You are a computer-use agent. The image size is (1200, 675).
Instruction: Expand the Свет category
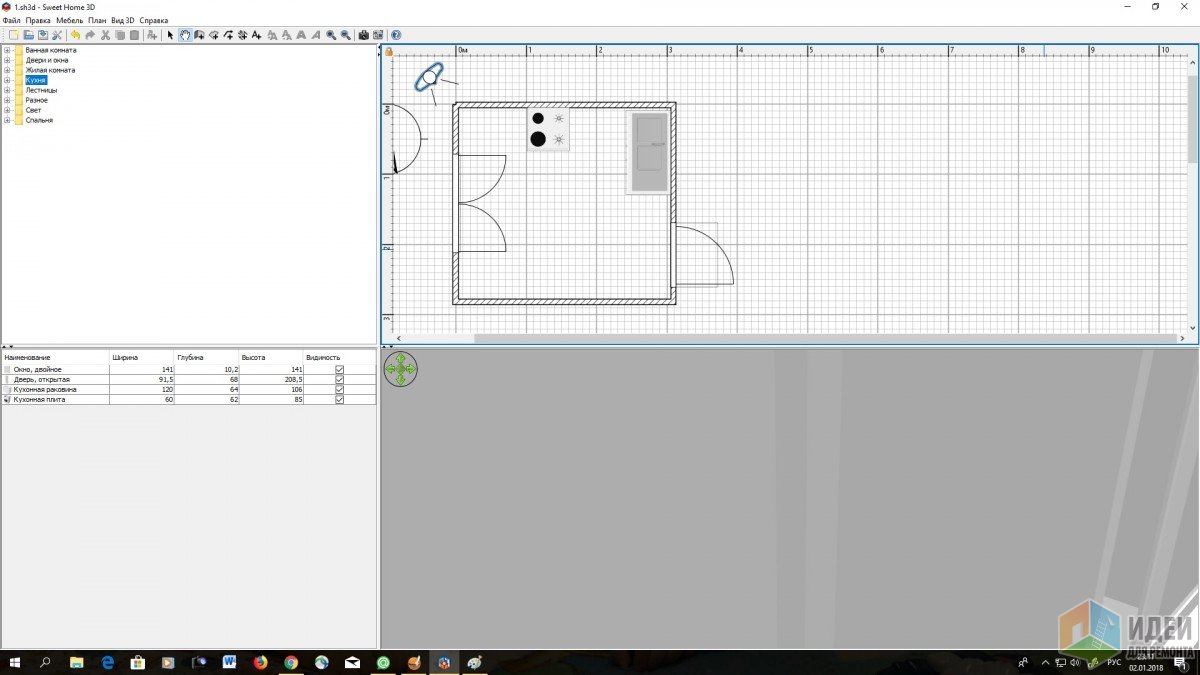point(7,110)
